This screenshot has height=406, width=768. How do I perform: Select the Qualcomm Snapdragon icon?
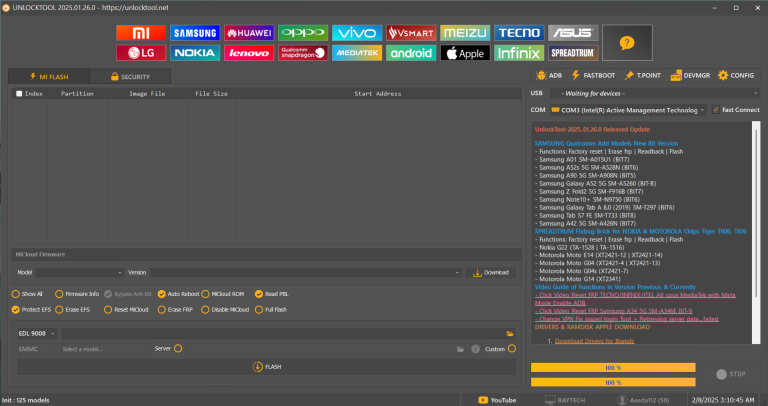point(303,53)
